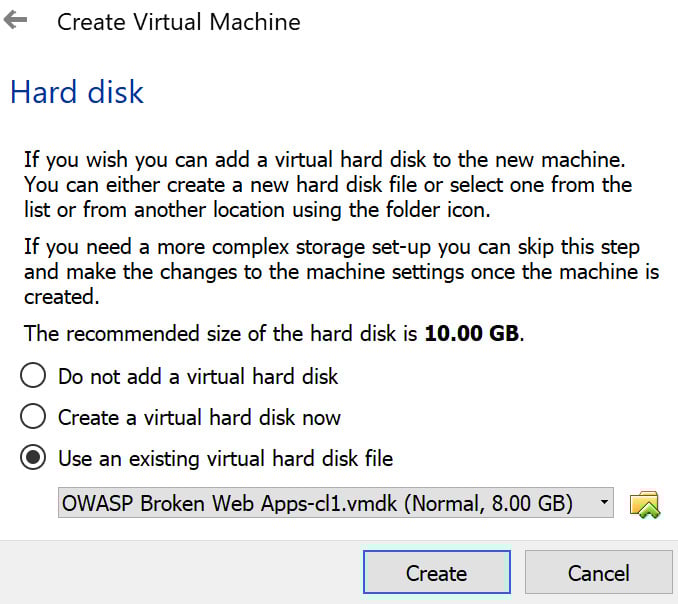Click the Do not add a virtual hard disk label
678x604 pixels.
coord(198,376)
